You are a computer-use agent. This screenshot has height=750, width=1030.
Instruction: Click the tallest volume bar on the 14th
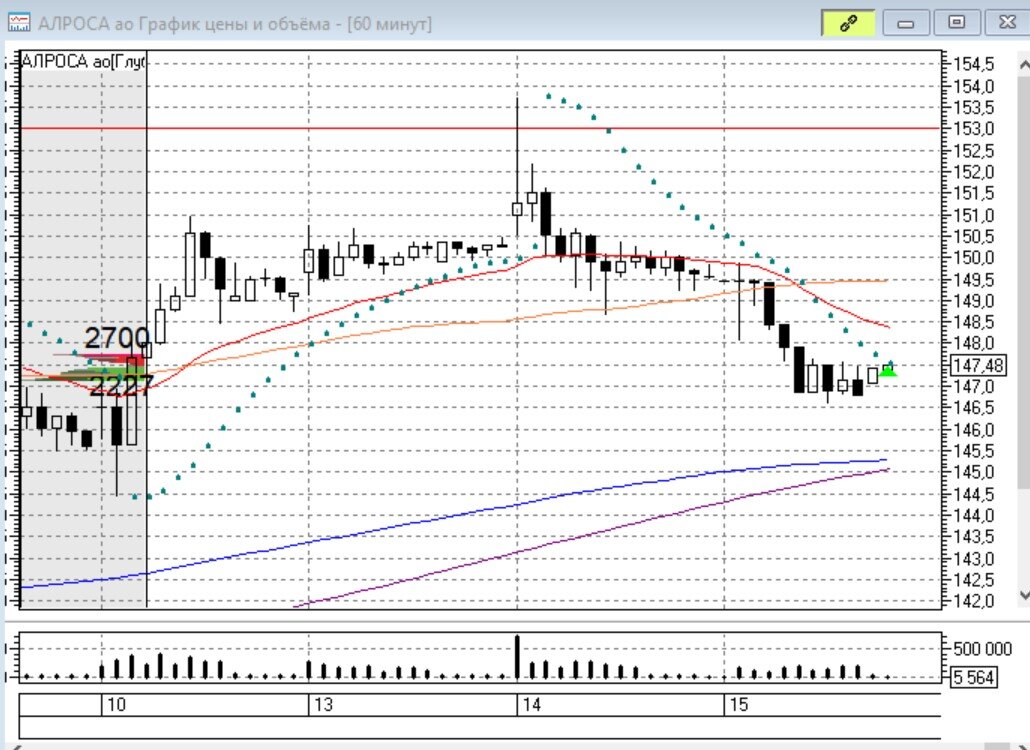coord(518,657)
